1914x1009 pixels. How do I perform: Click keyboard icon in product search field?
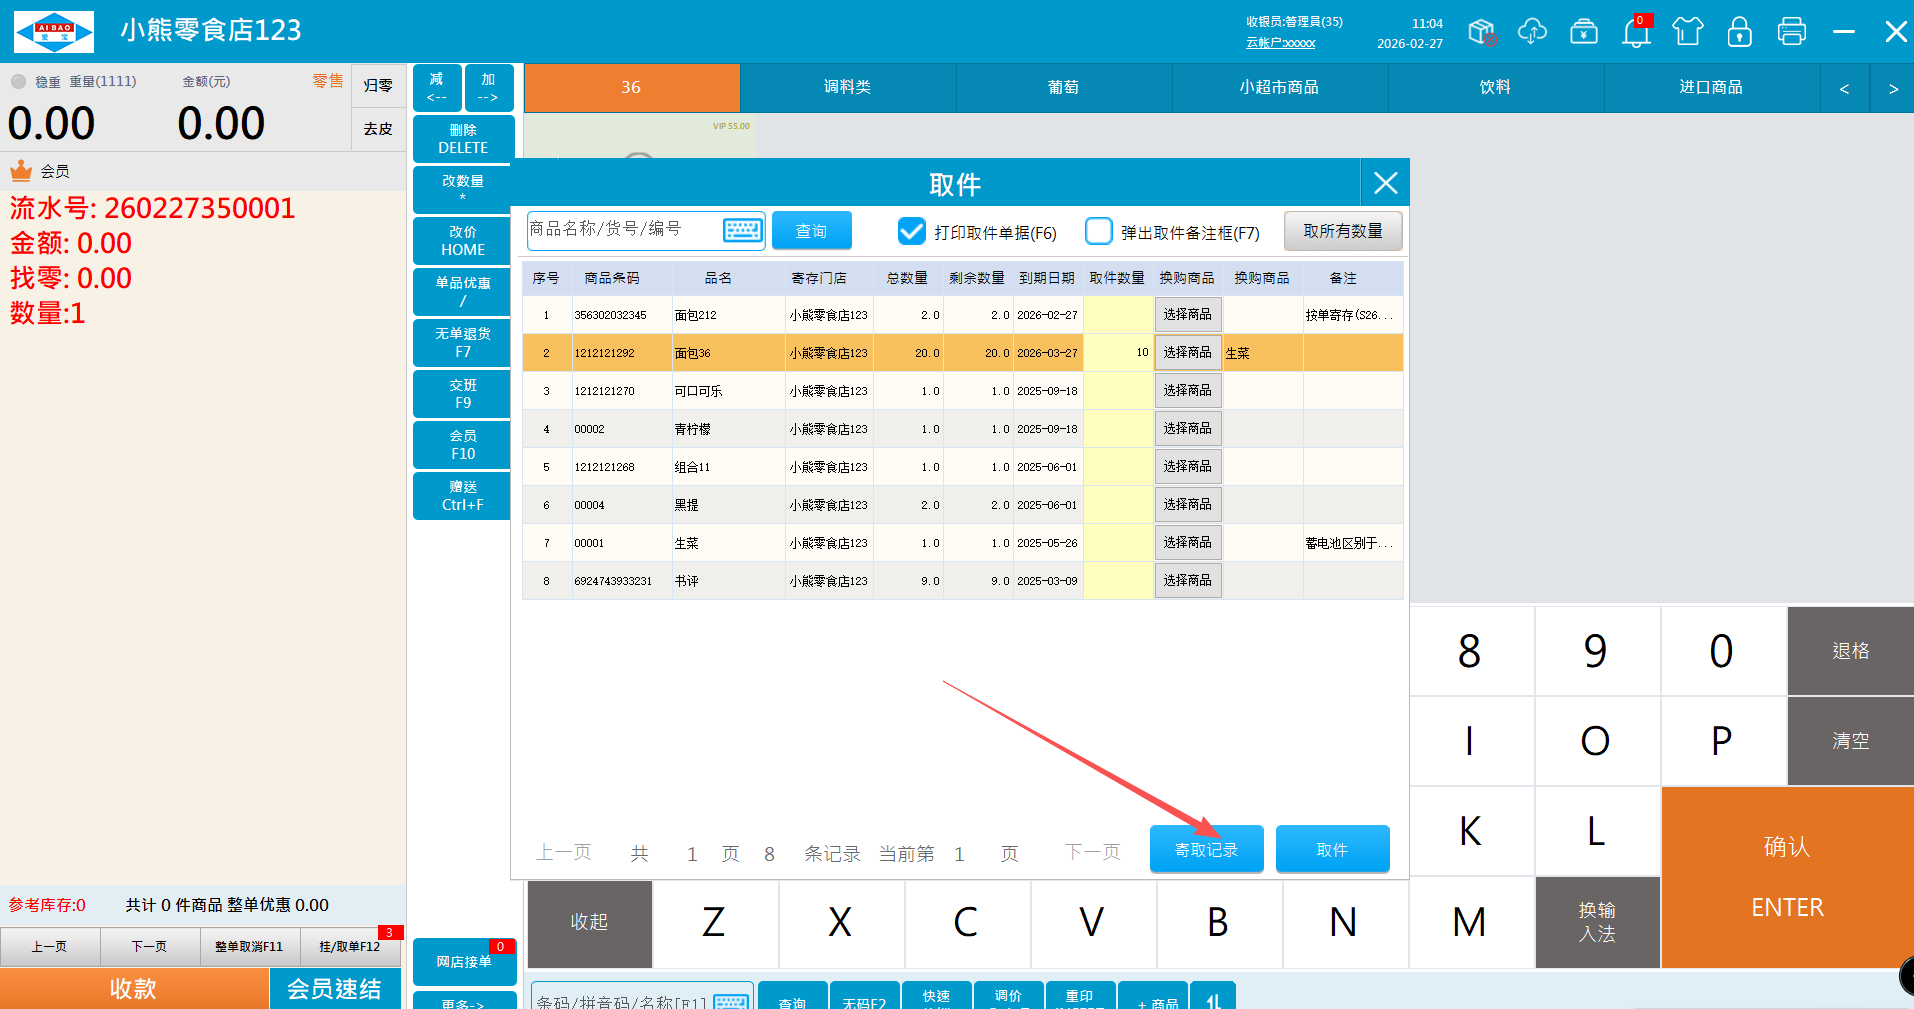[x=742, y=230]
